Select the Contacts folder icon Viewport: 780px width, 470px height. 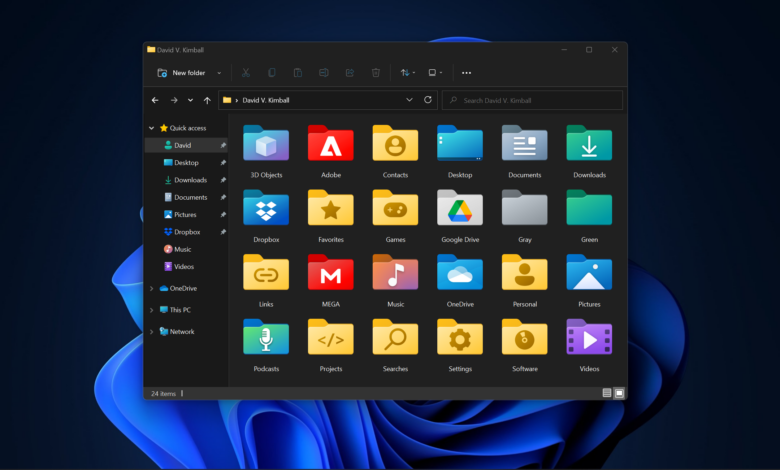pos(395,143)
